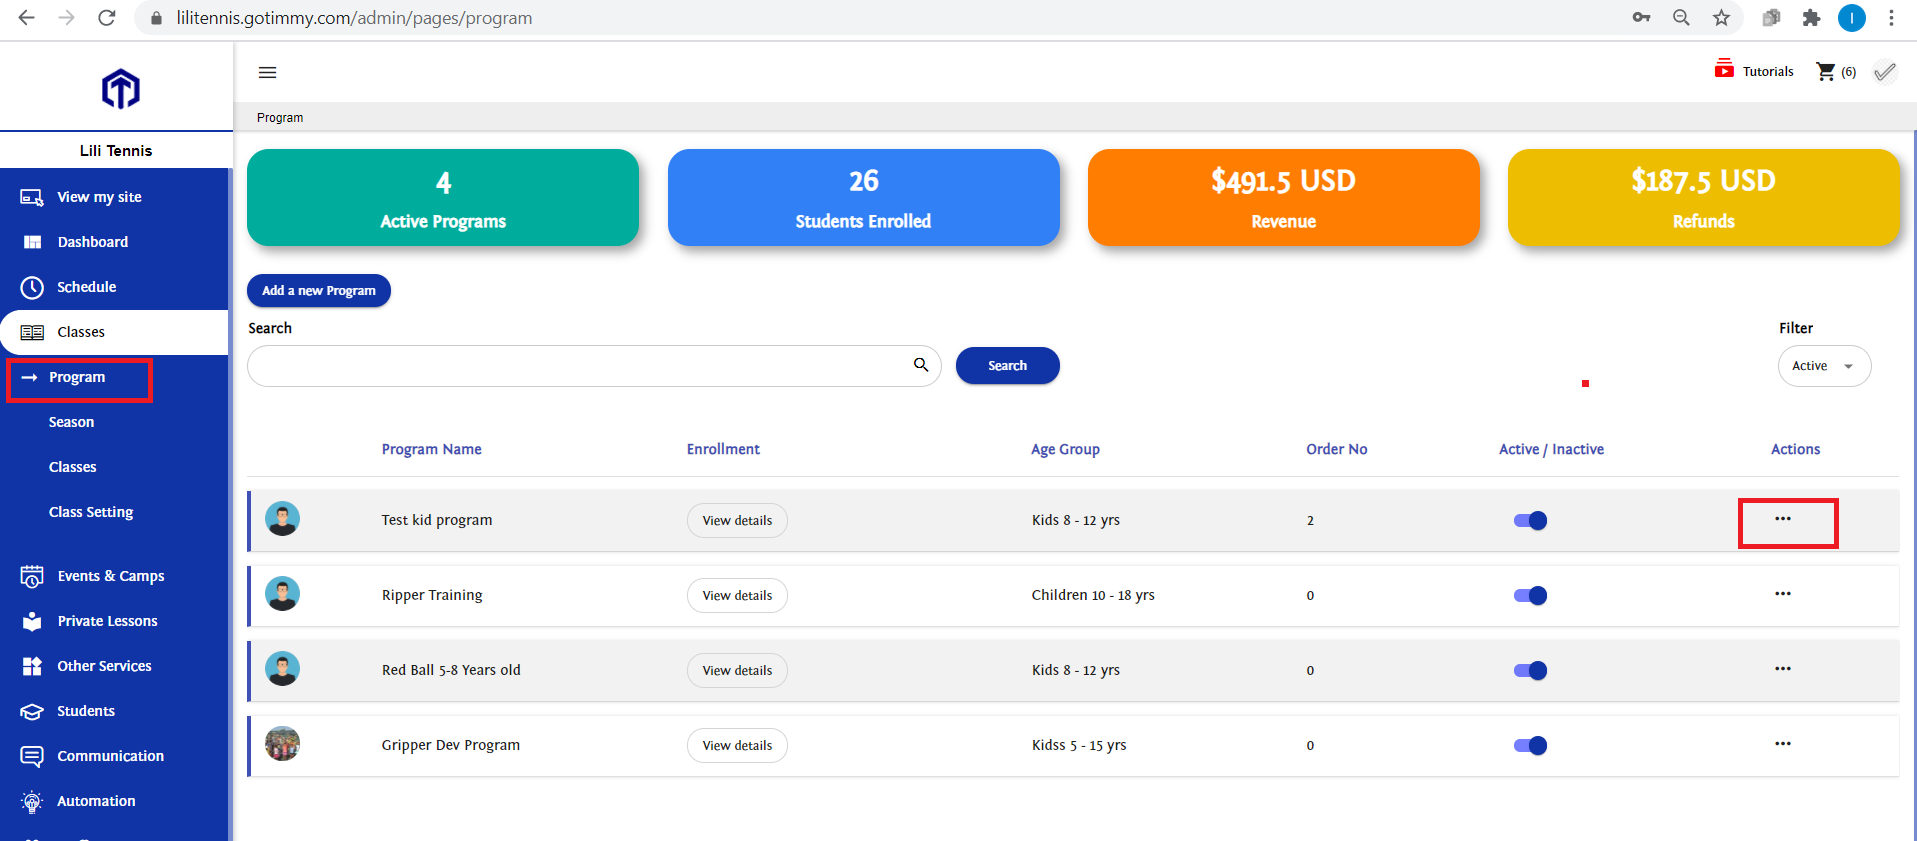
Task: Open the Tutorials video icon
Action: point(1724,69)
